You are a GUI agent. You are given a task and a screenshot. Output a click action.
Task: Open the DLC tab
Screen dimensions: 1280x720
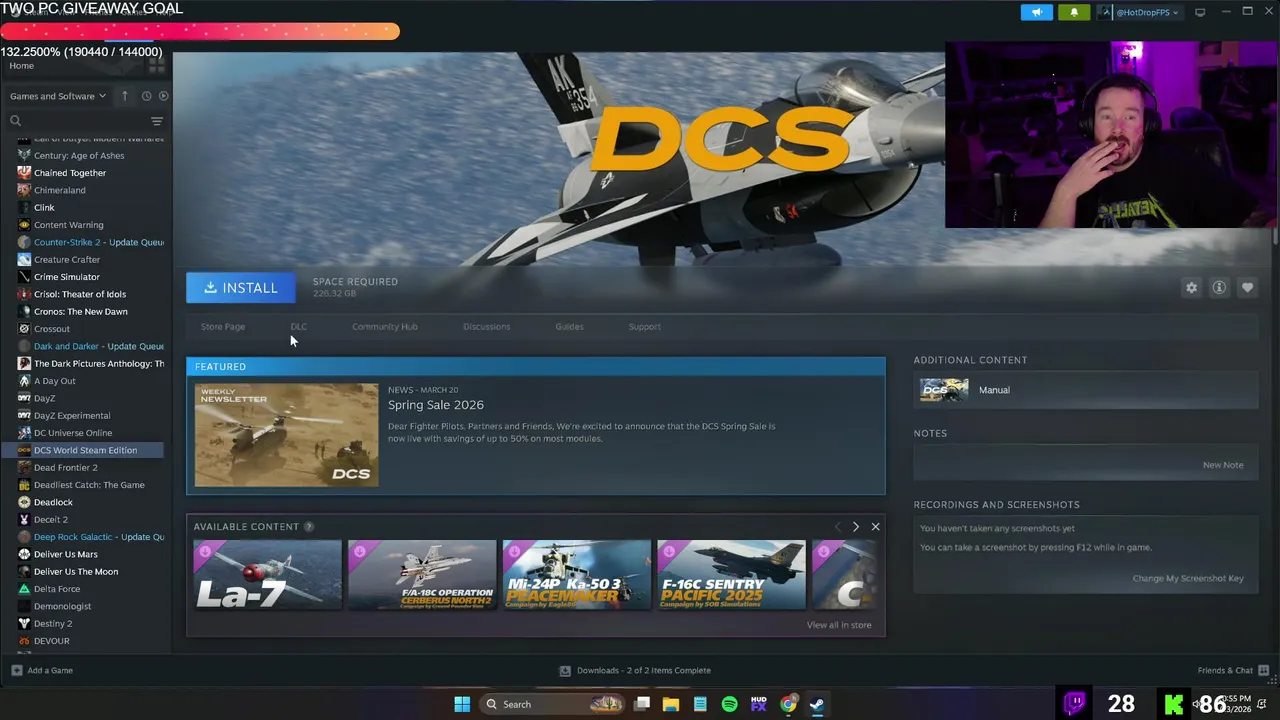[x=299, y=327]
